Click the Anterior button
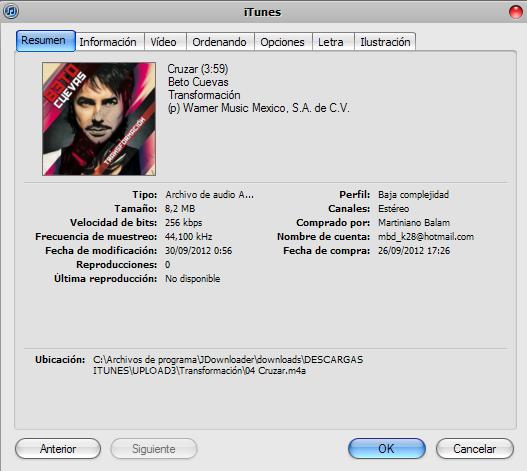The width and height of the screenshot is (527, 471). coord(58,448)
